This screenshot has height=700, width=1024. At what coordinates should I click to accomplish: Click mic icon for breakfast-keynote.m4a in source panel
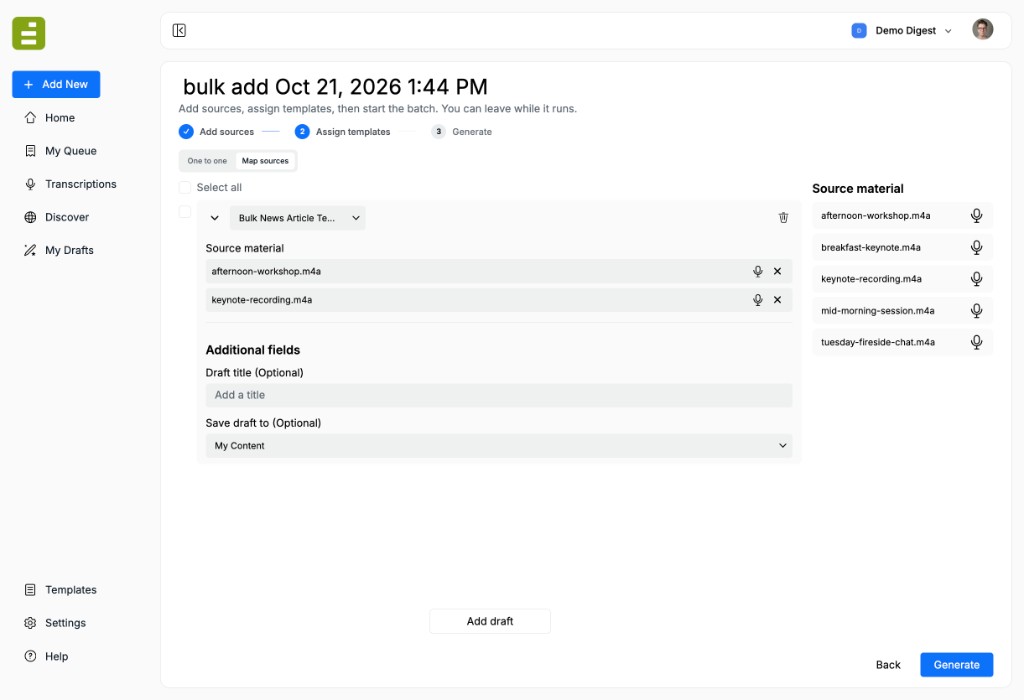point(976,247)
